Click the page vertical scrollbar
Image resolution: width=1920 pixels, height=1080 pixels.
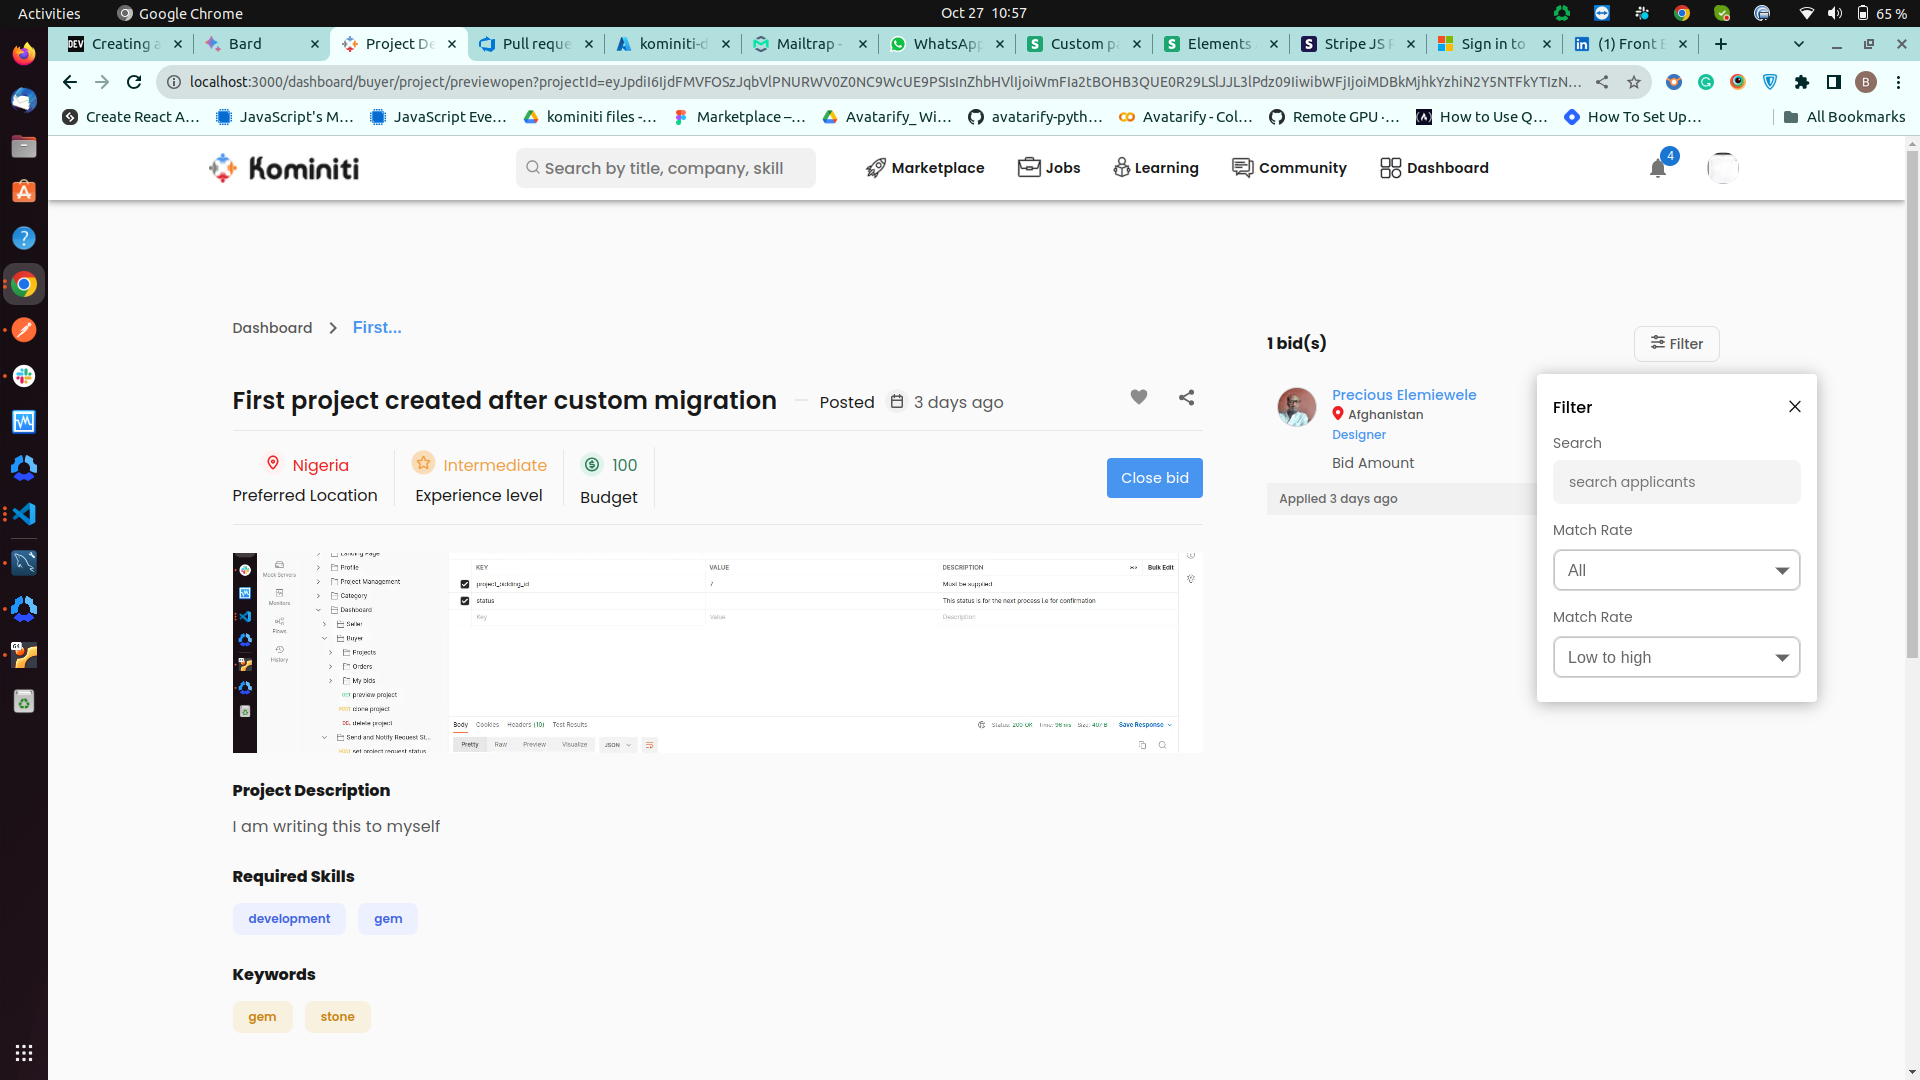1911,400
